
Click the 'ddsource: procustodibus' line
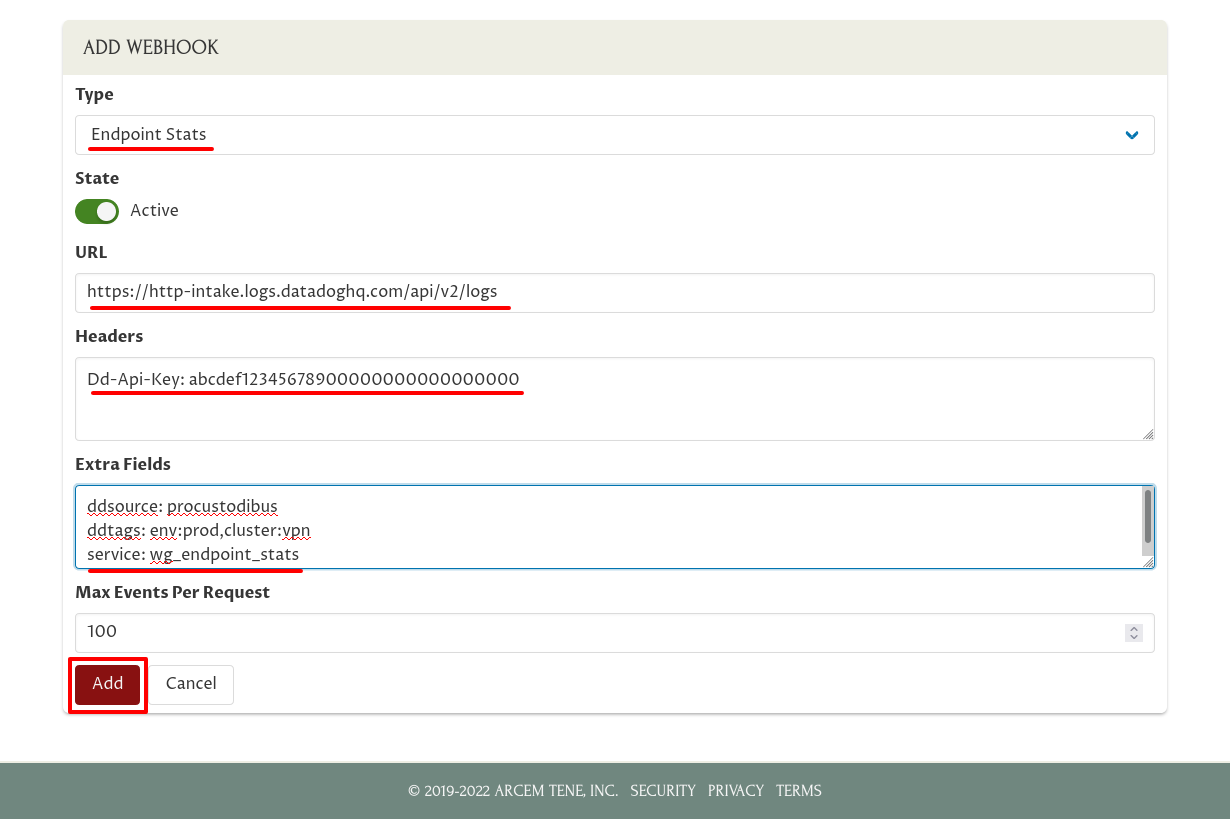coord(182,506)
